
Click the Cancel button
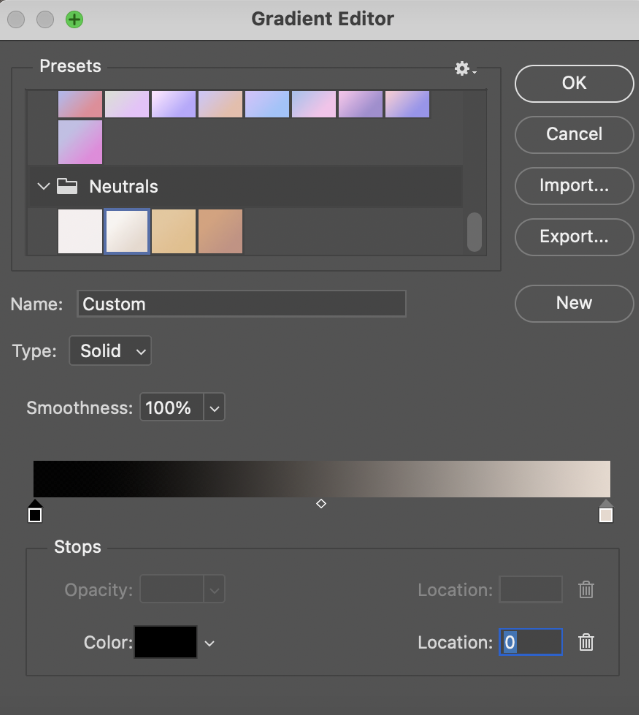574,135
